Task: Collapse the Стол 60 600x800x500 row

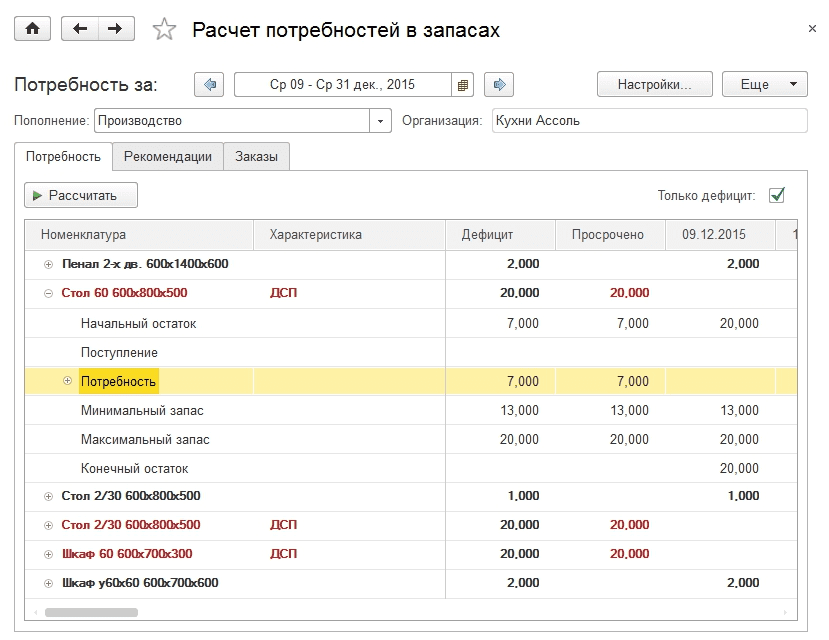Action: click(x=48, y=293)
